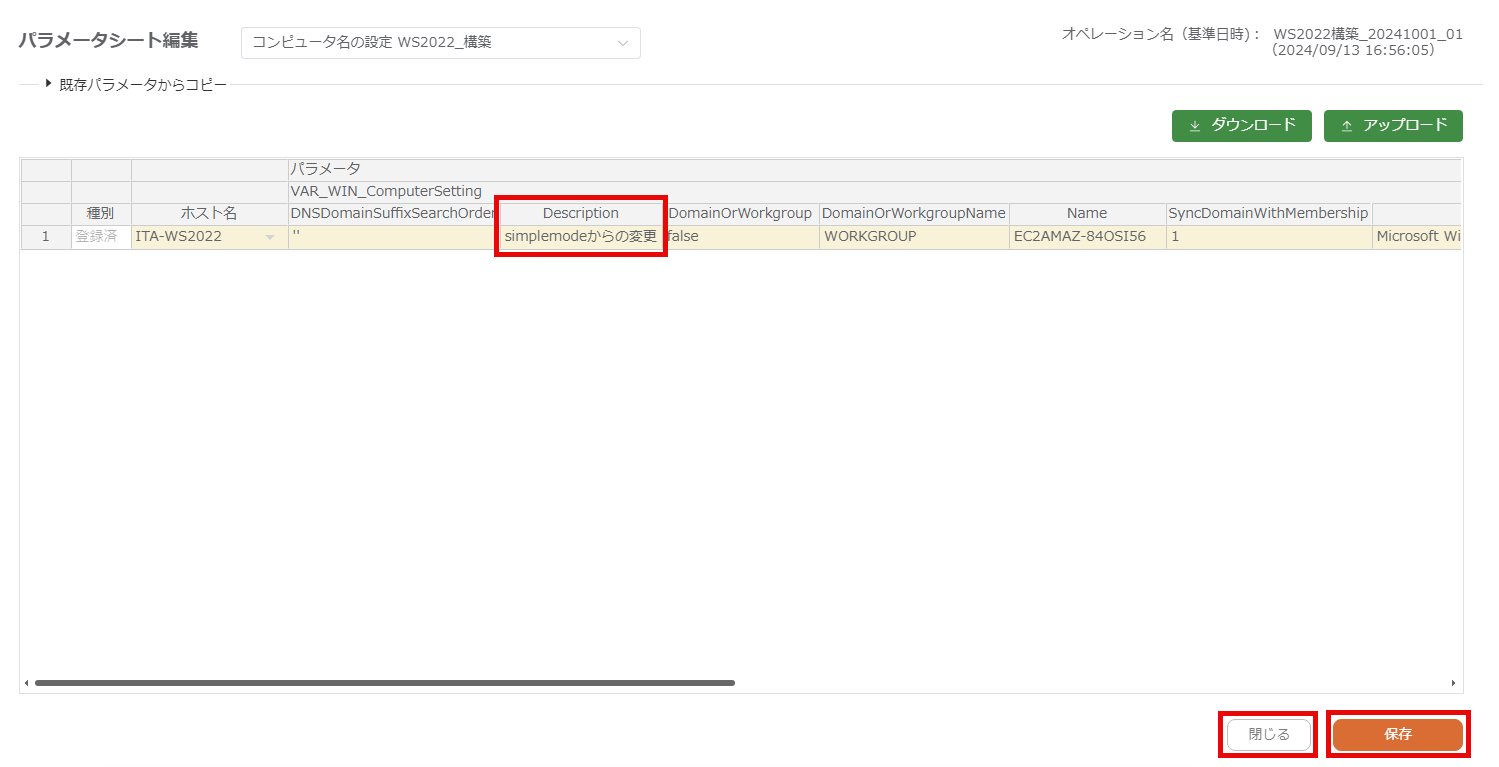Click the horizontal scrollbar thumb
The image size is (1499, 767).
[384, 683]
